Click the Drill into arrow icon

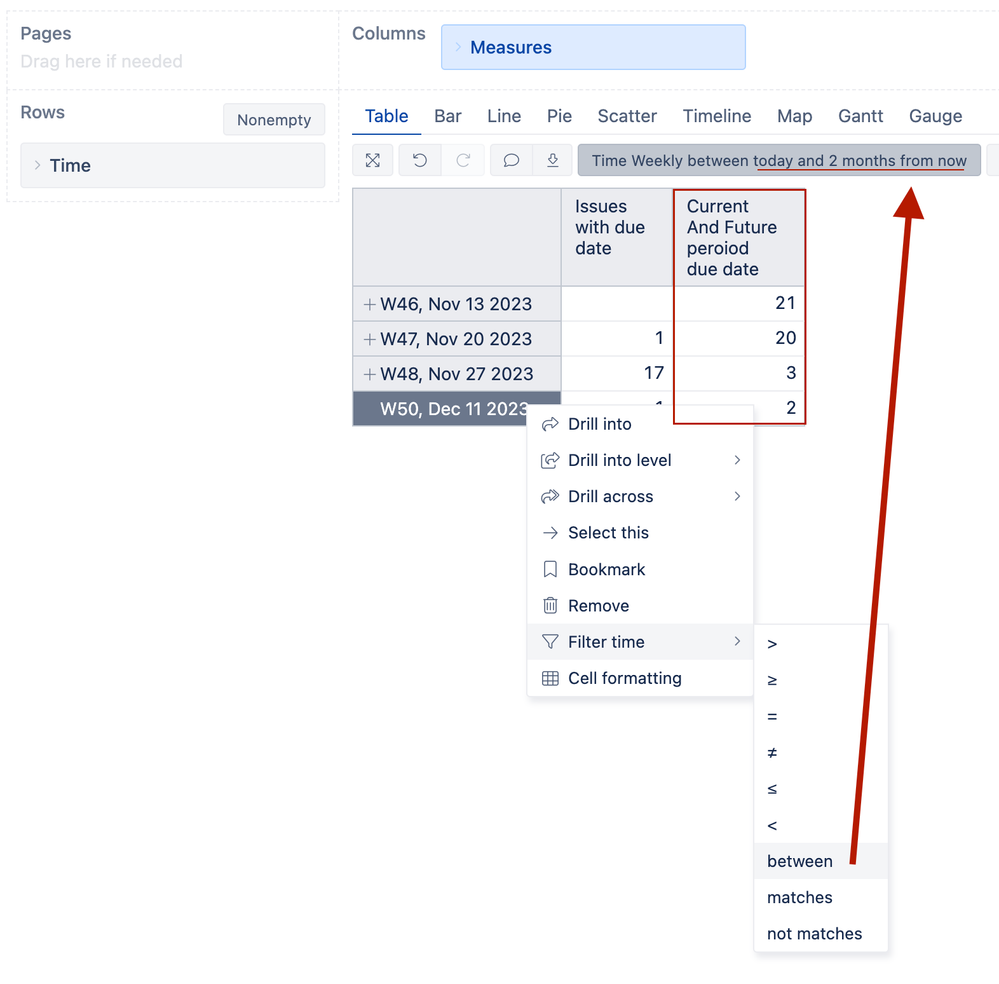click(x=548, y=424)
